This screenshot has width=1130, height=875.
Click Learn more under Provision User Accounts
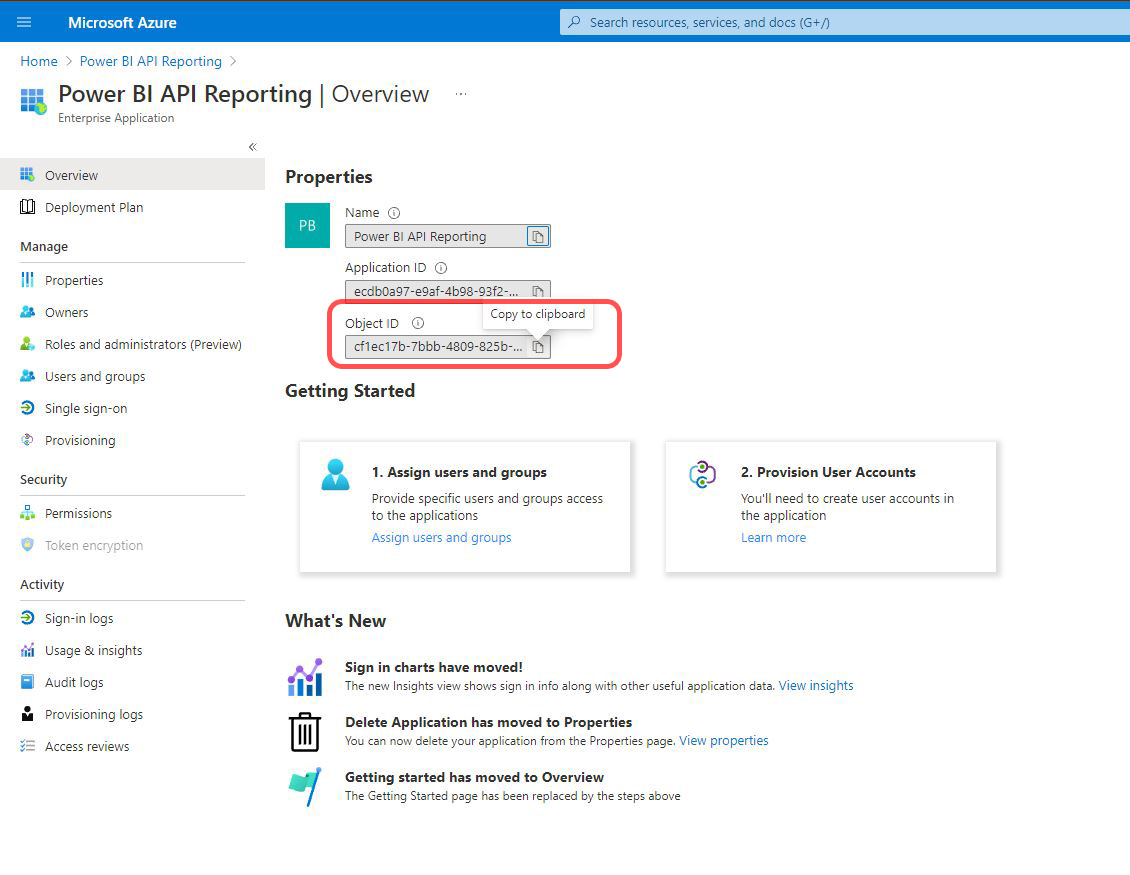773,537
